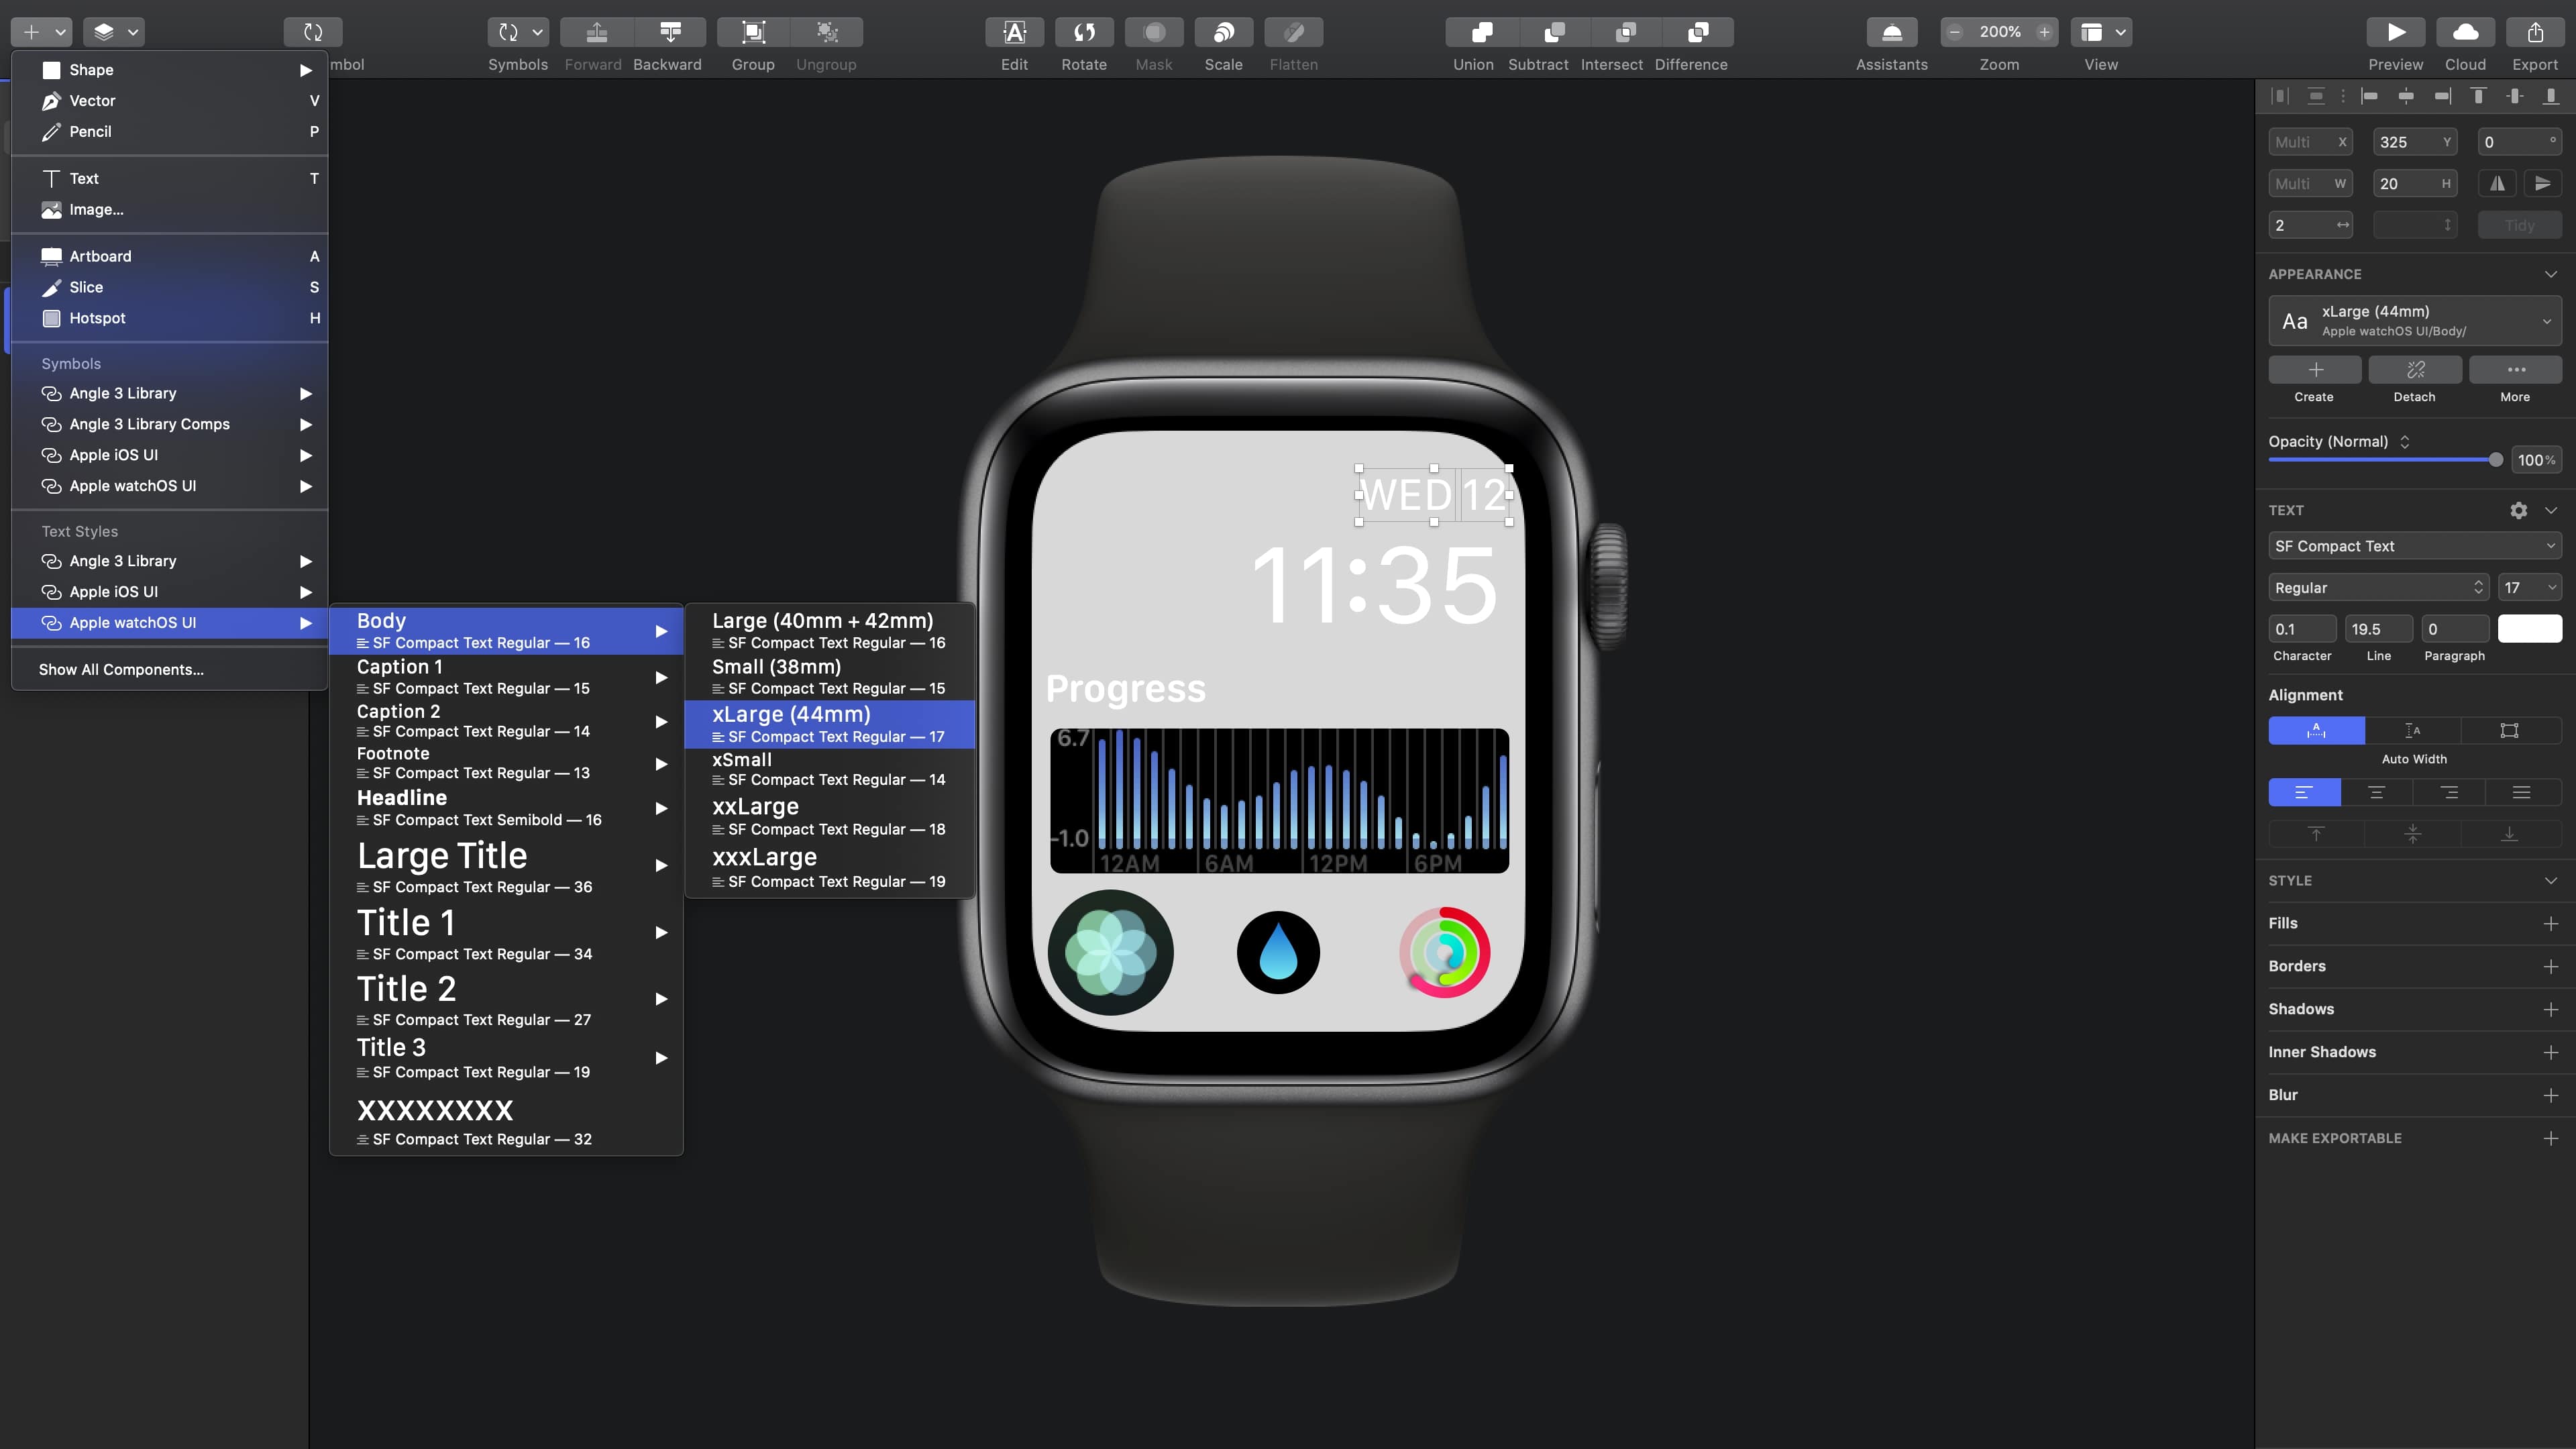
Task: Flip the selection horizontally
Action: [x=2497, y=183]
